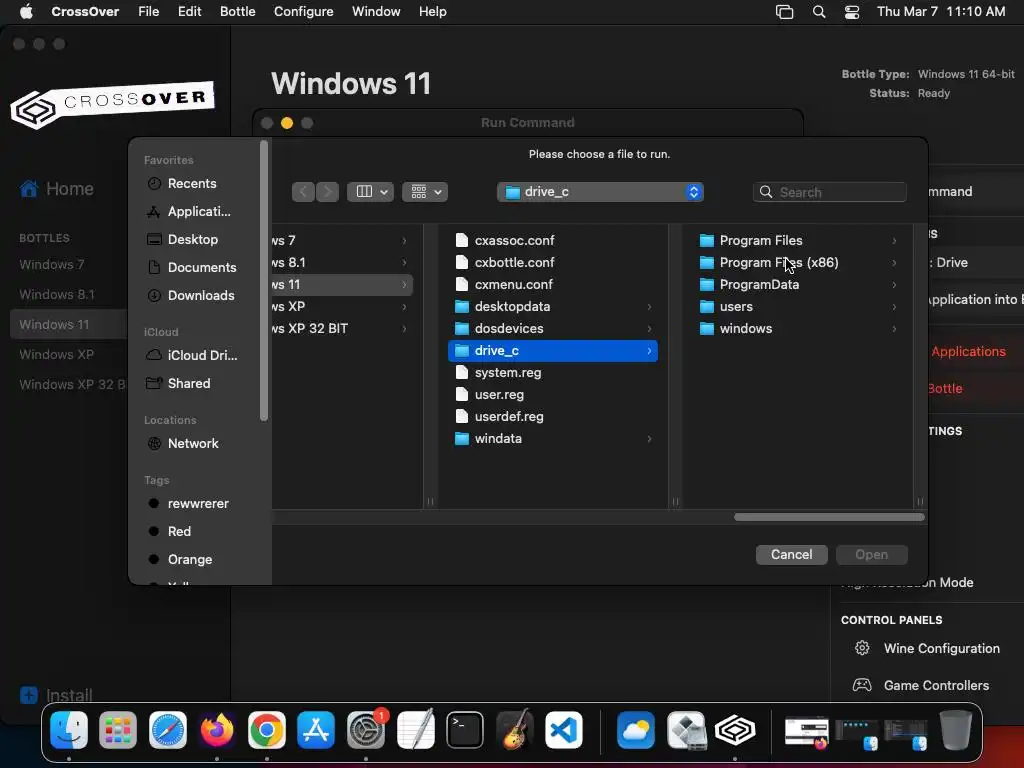Click the Home icon in CrossOver sidebar
This screenshot has width=1024, height=768.
29,189
